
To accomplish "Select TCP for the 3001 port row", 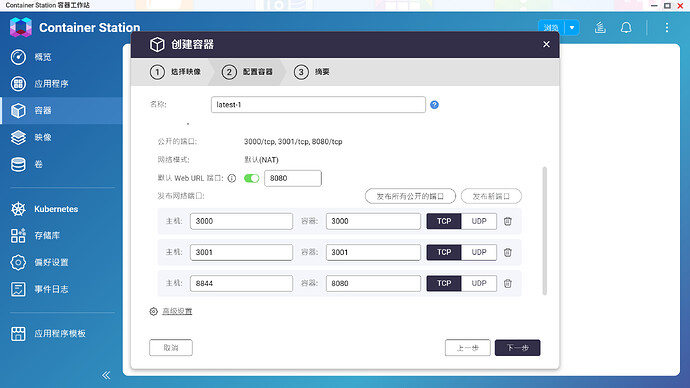I will click(x=444, y=253).
